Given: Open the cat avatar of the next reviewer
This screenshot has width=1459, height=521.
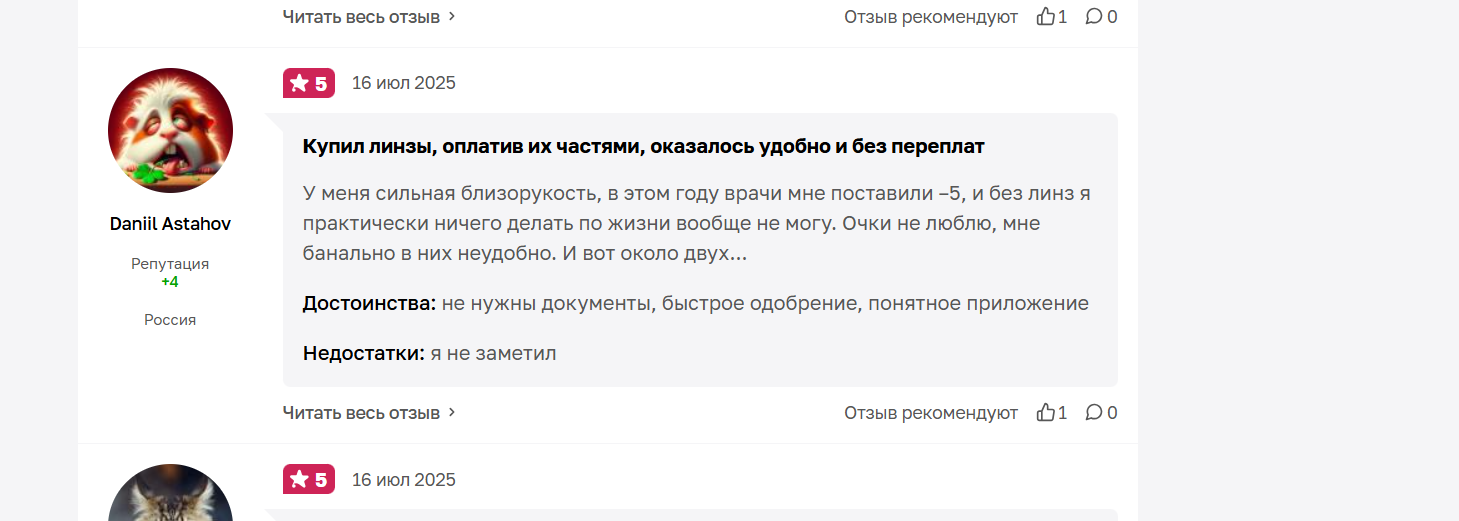Looking at the screenshot, I should click(x=170, y=493).
